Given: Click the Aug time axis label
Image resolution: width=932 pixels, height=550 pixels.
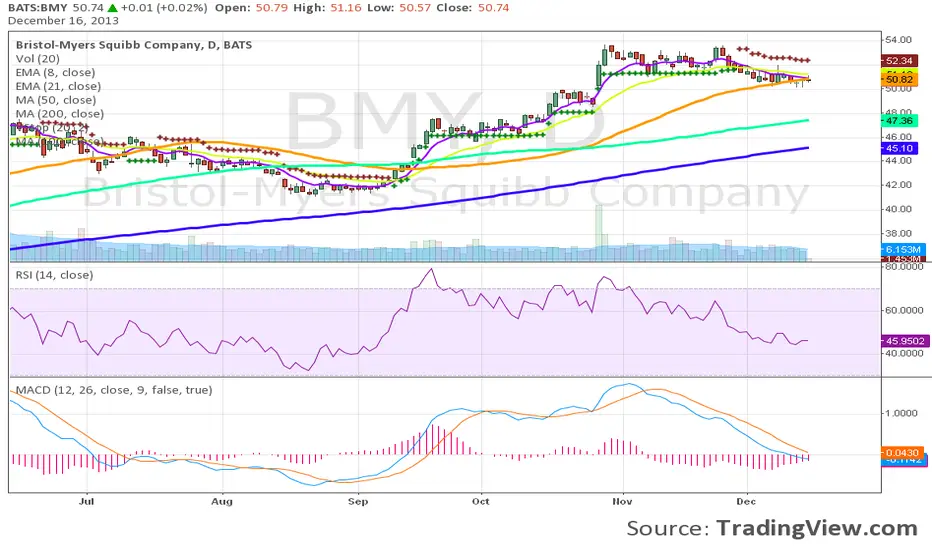Looking at the screenshot, I should [x=222, y=501].
